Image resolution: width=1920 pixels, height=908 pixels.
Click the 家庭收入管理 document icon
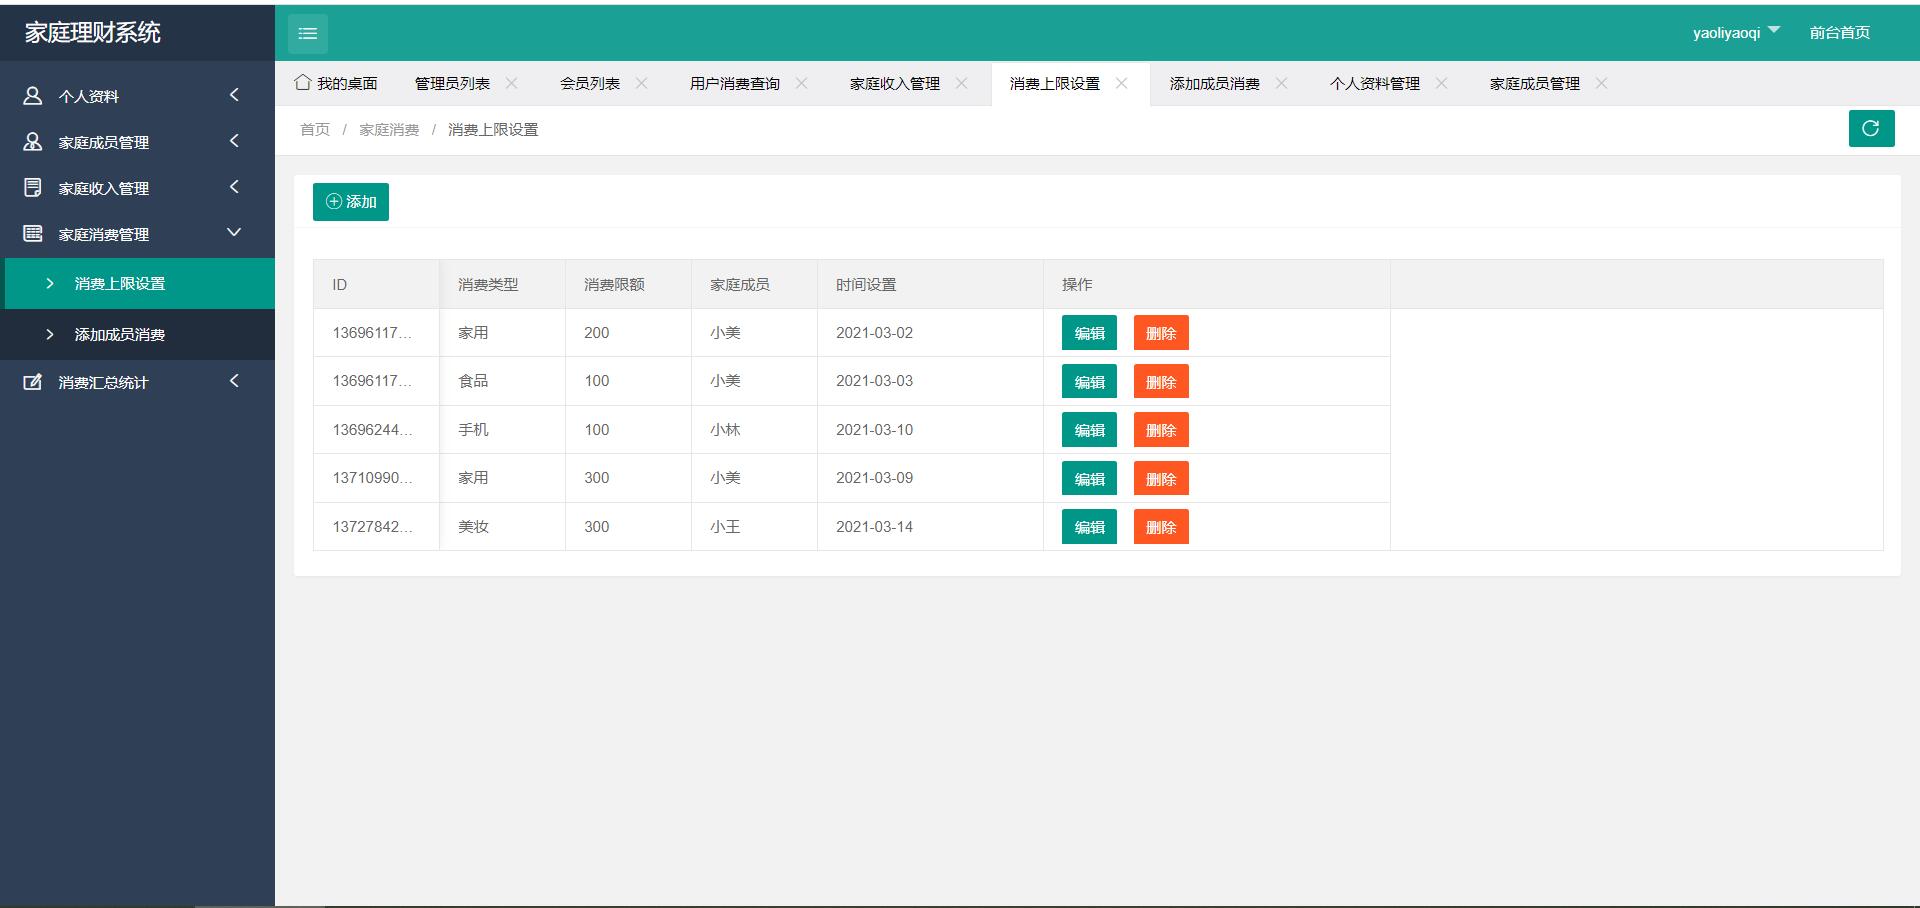click(33, 188)
